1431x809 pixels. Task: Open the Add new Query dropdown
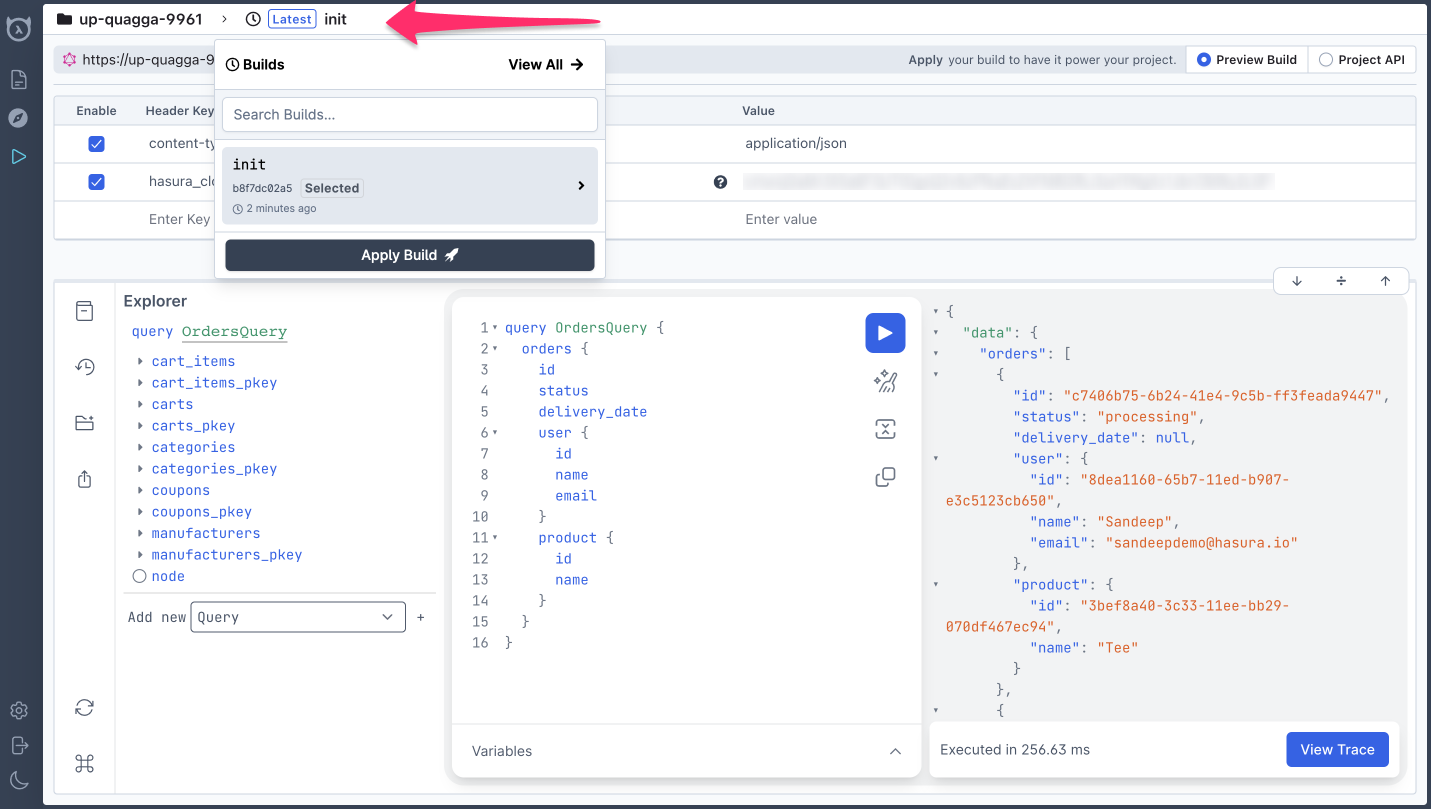(x=297, y=617)
